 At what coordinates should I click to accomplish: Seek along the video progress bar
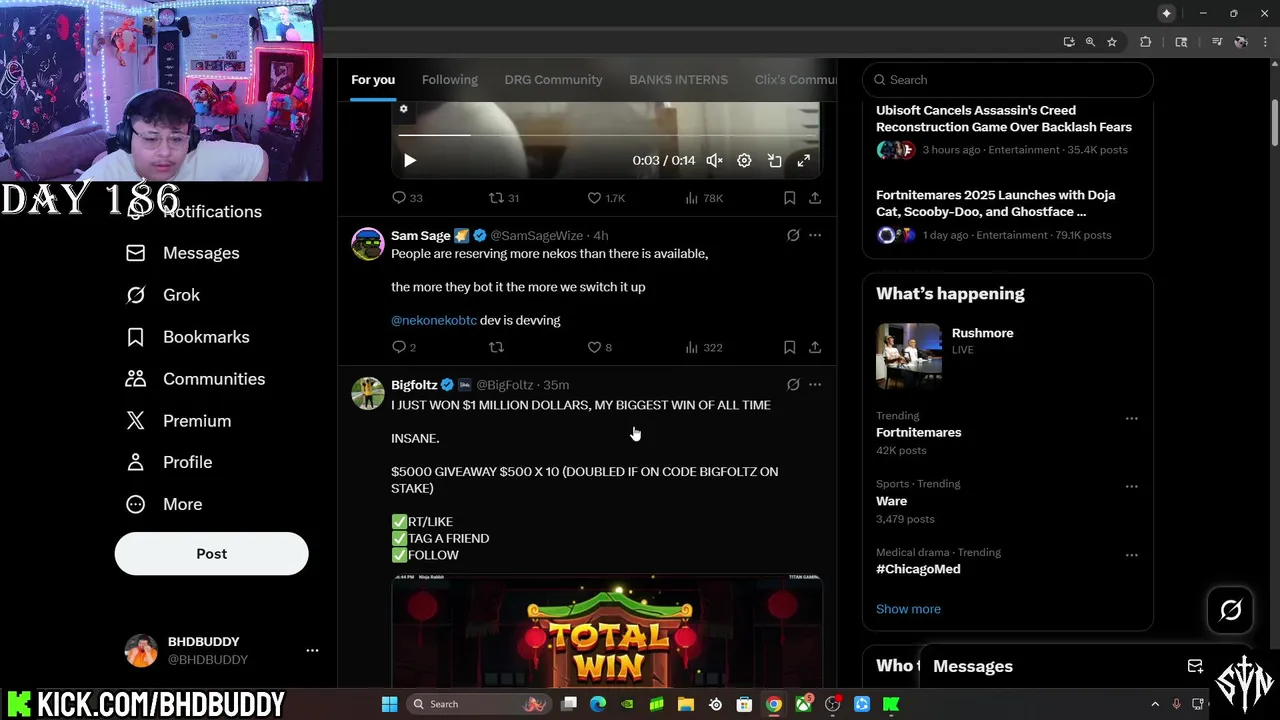(608, 134)
